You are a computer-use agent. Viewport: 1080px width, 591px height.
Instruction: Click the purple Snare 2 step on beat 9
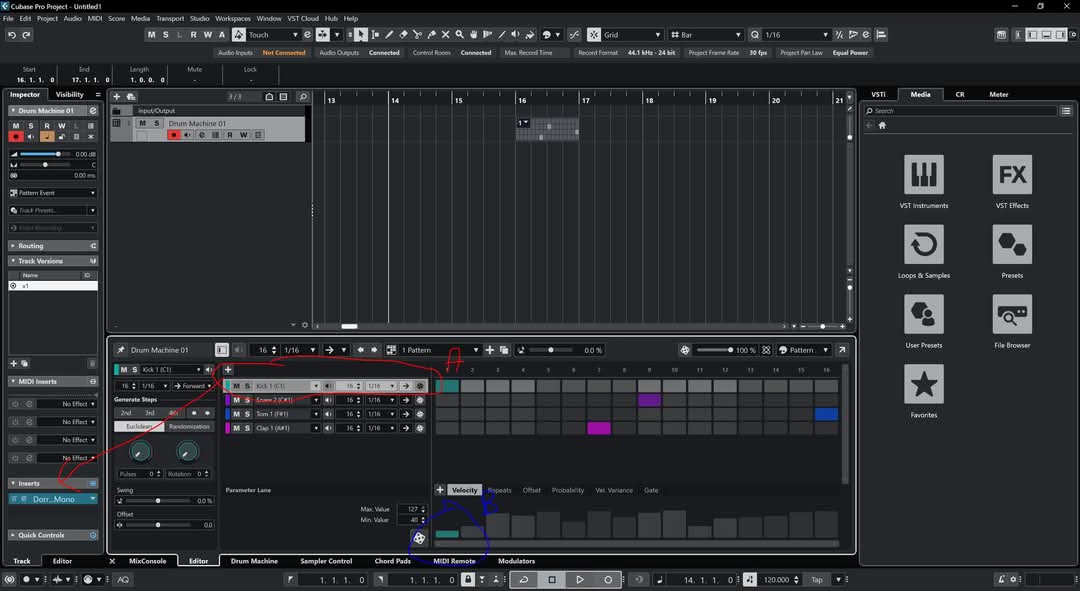click(x=649, y=400)
